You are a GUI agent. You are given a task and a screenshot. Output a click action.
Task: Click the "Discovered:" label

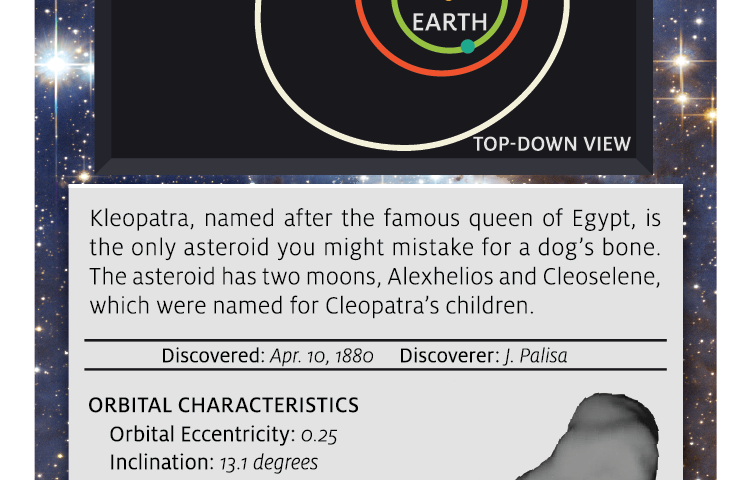click(213, 355)
